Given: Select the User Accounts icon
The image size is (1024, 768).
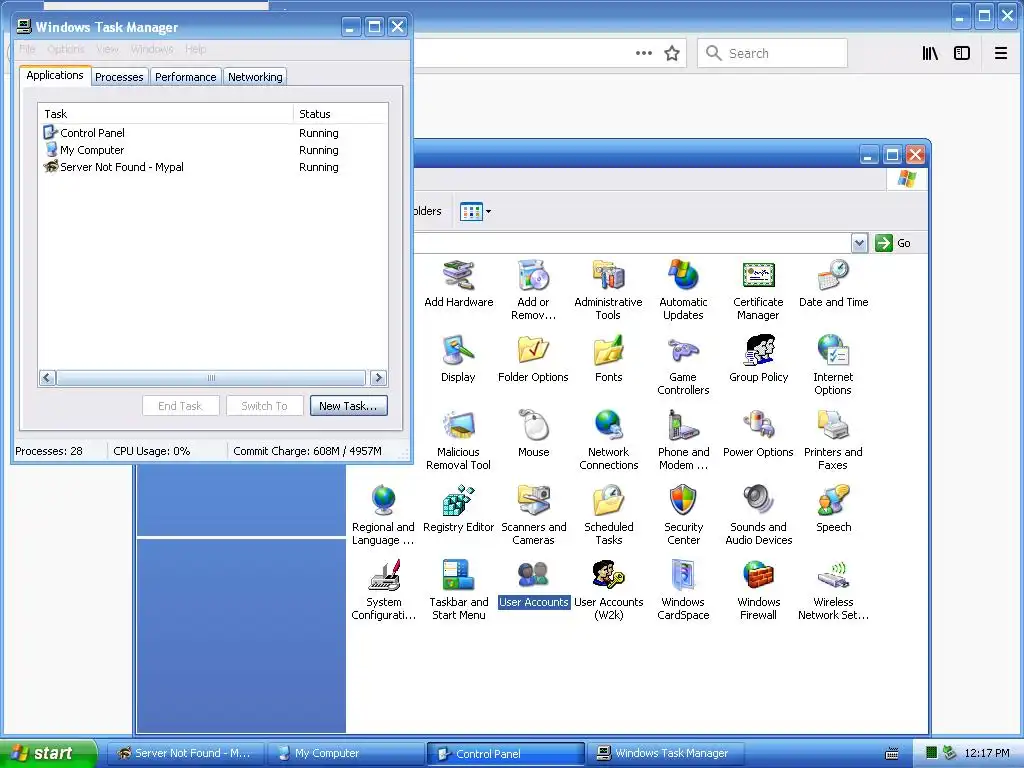Looking at the screenshot, I should point(534,584).
